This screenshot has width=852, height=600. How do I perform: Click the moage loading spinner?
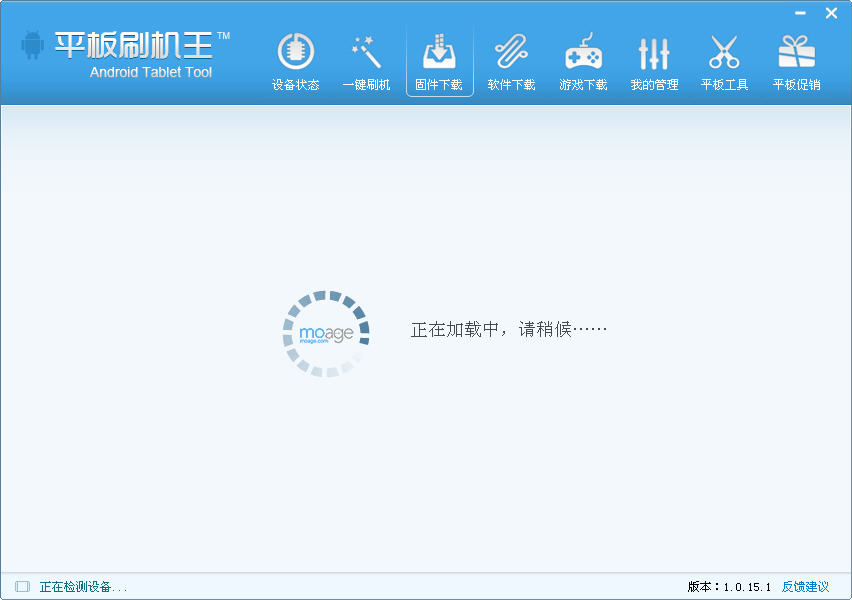(x=326, y=334)
